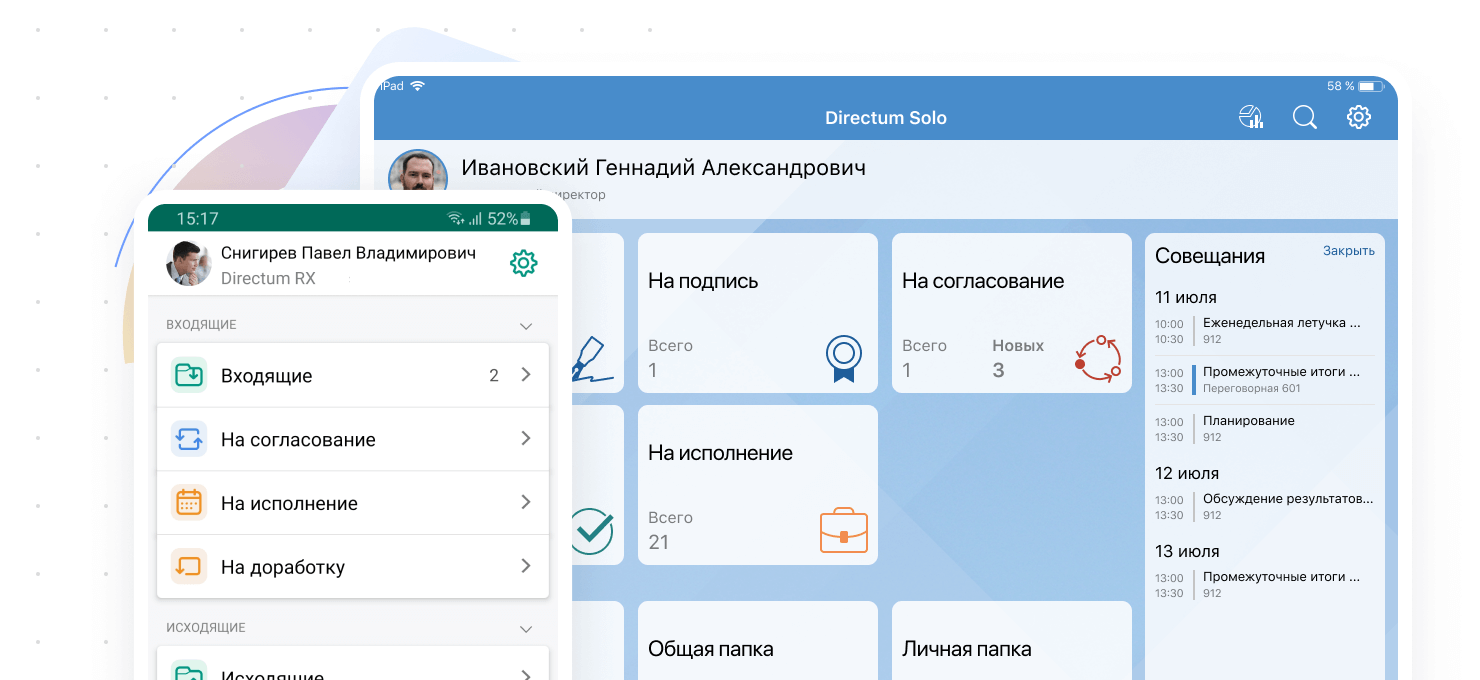Click the name Снигирев Павел Владимирович

coord(348,253)
